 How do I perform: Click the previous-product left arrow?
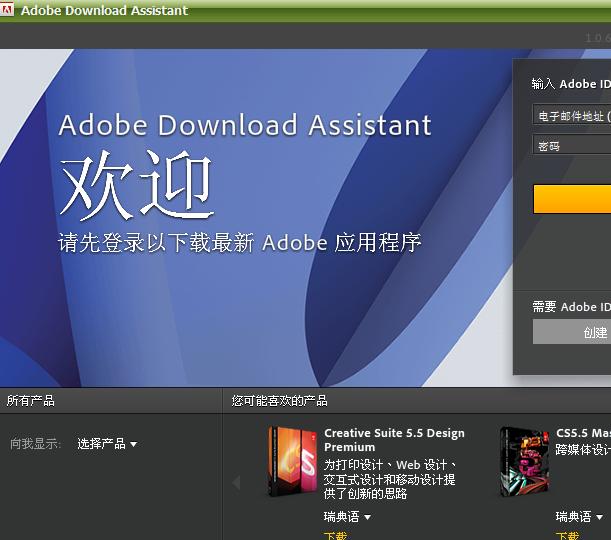click(236, 482)
